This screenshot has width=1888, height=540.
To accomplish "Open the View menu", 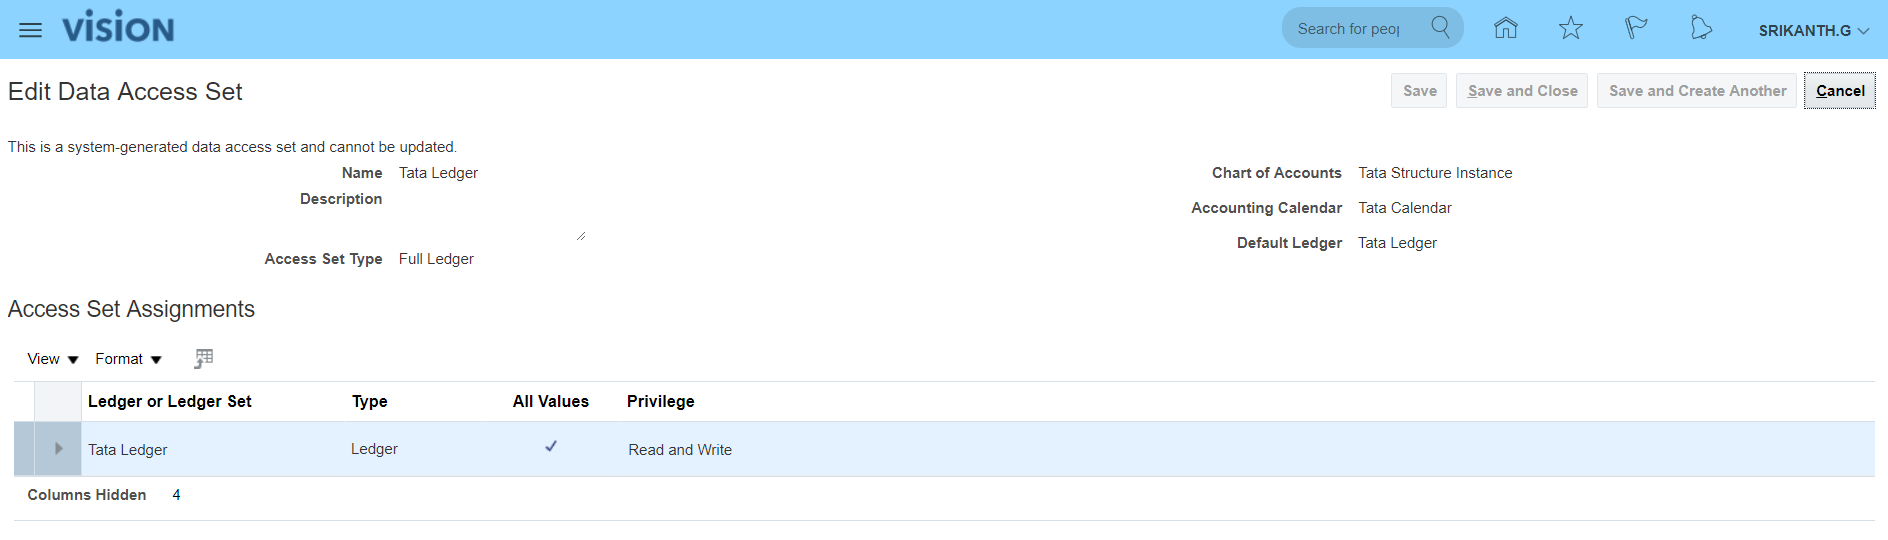I will tap(52, 359).
